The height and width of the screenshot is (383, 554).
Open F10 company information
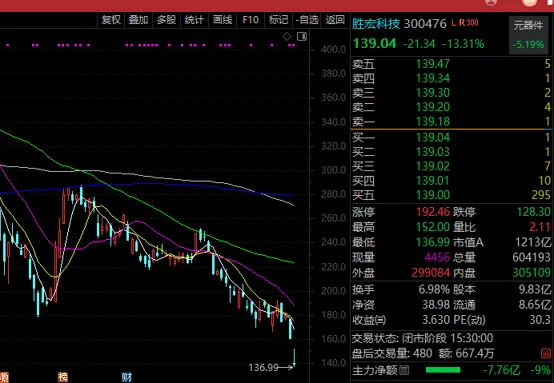tap(250, 20)
